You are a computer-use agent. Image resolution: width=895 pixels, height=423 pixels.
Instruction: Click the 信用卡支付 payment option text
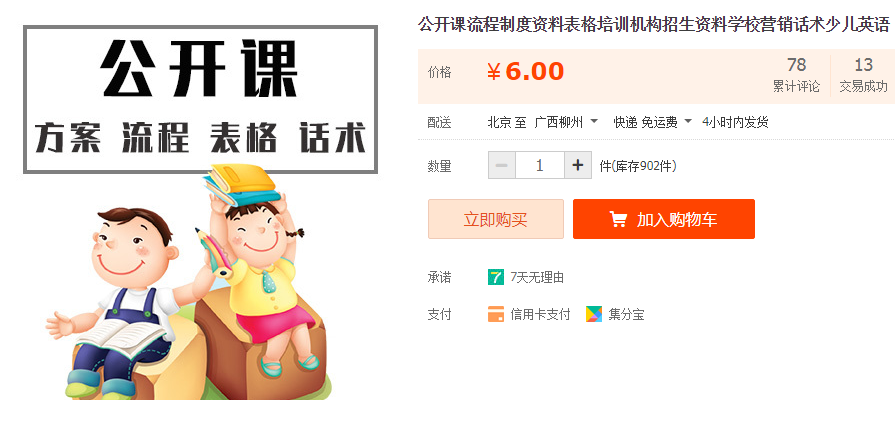pyautogui.click(x=540, y=315)
